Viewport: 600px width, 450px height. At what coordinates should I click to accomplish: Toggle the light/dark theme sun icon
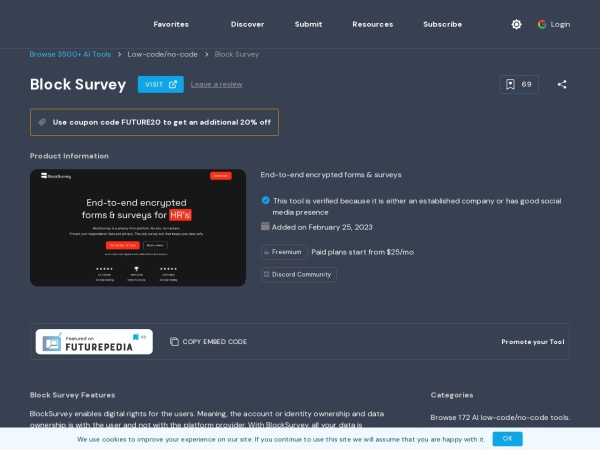pyautogui.click(x=516, y=24)
